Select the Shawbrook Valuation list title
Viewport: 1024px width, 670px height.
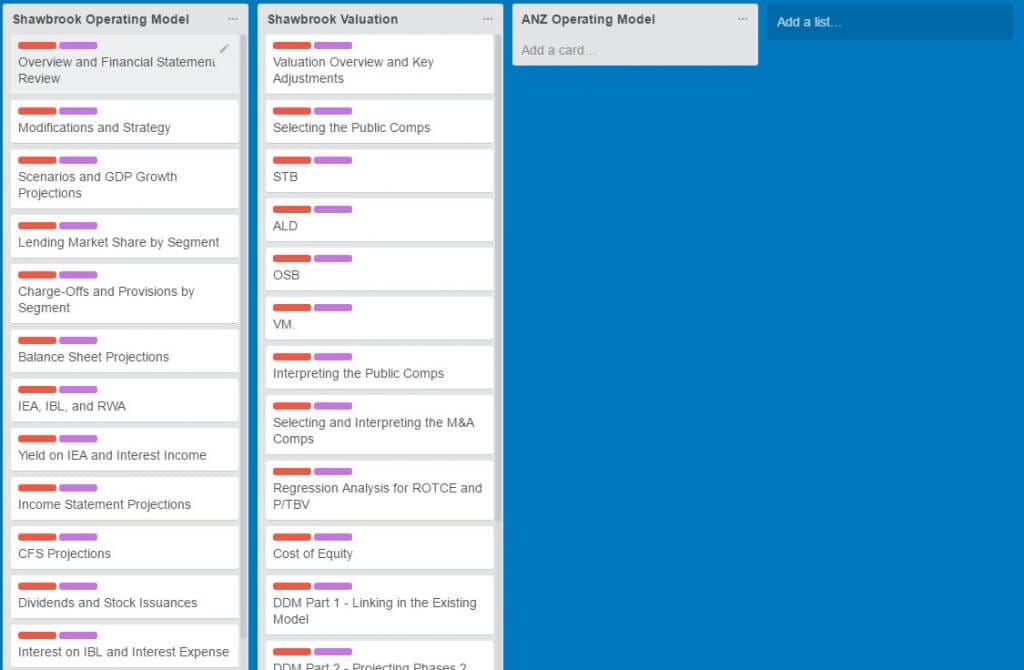point(333,19)
